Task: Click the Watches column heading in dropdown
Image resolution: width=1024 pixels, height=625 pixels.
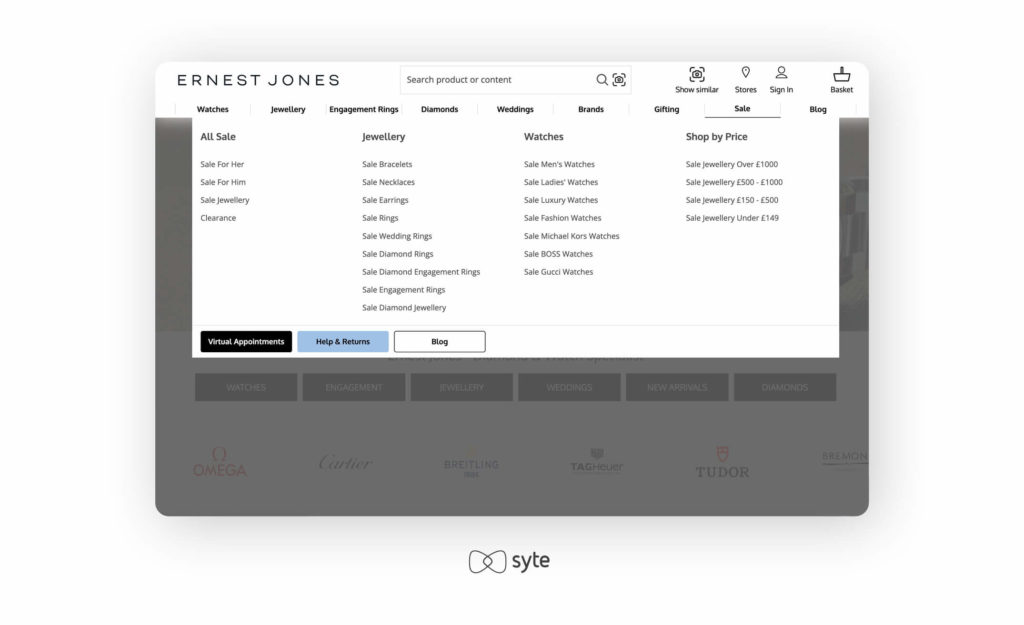Action: (543, 136)
